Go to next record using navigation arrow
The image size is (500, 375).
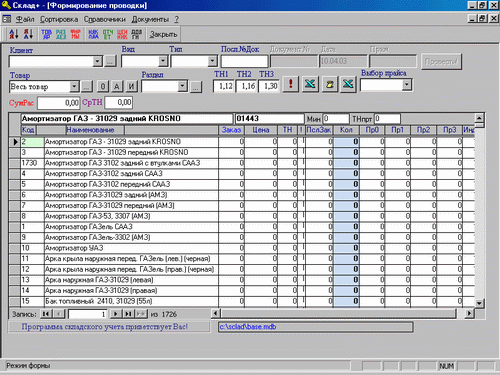(115, 314)
